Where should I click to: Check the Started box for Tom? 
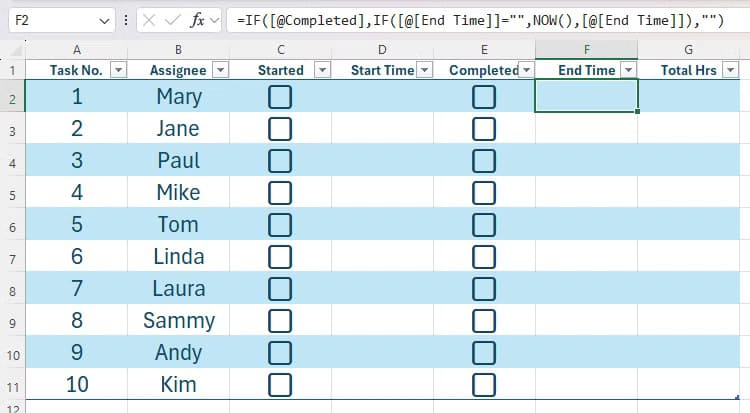tap(280, 225)
